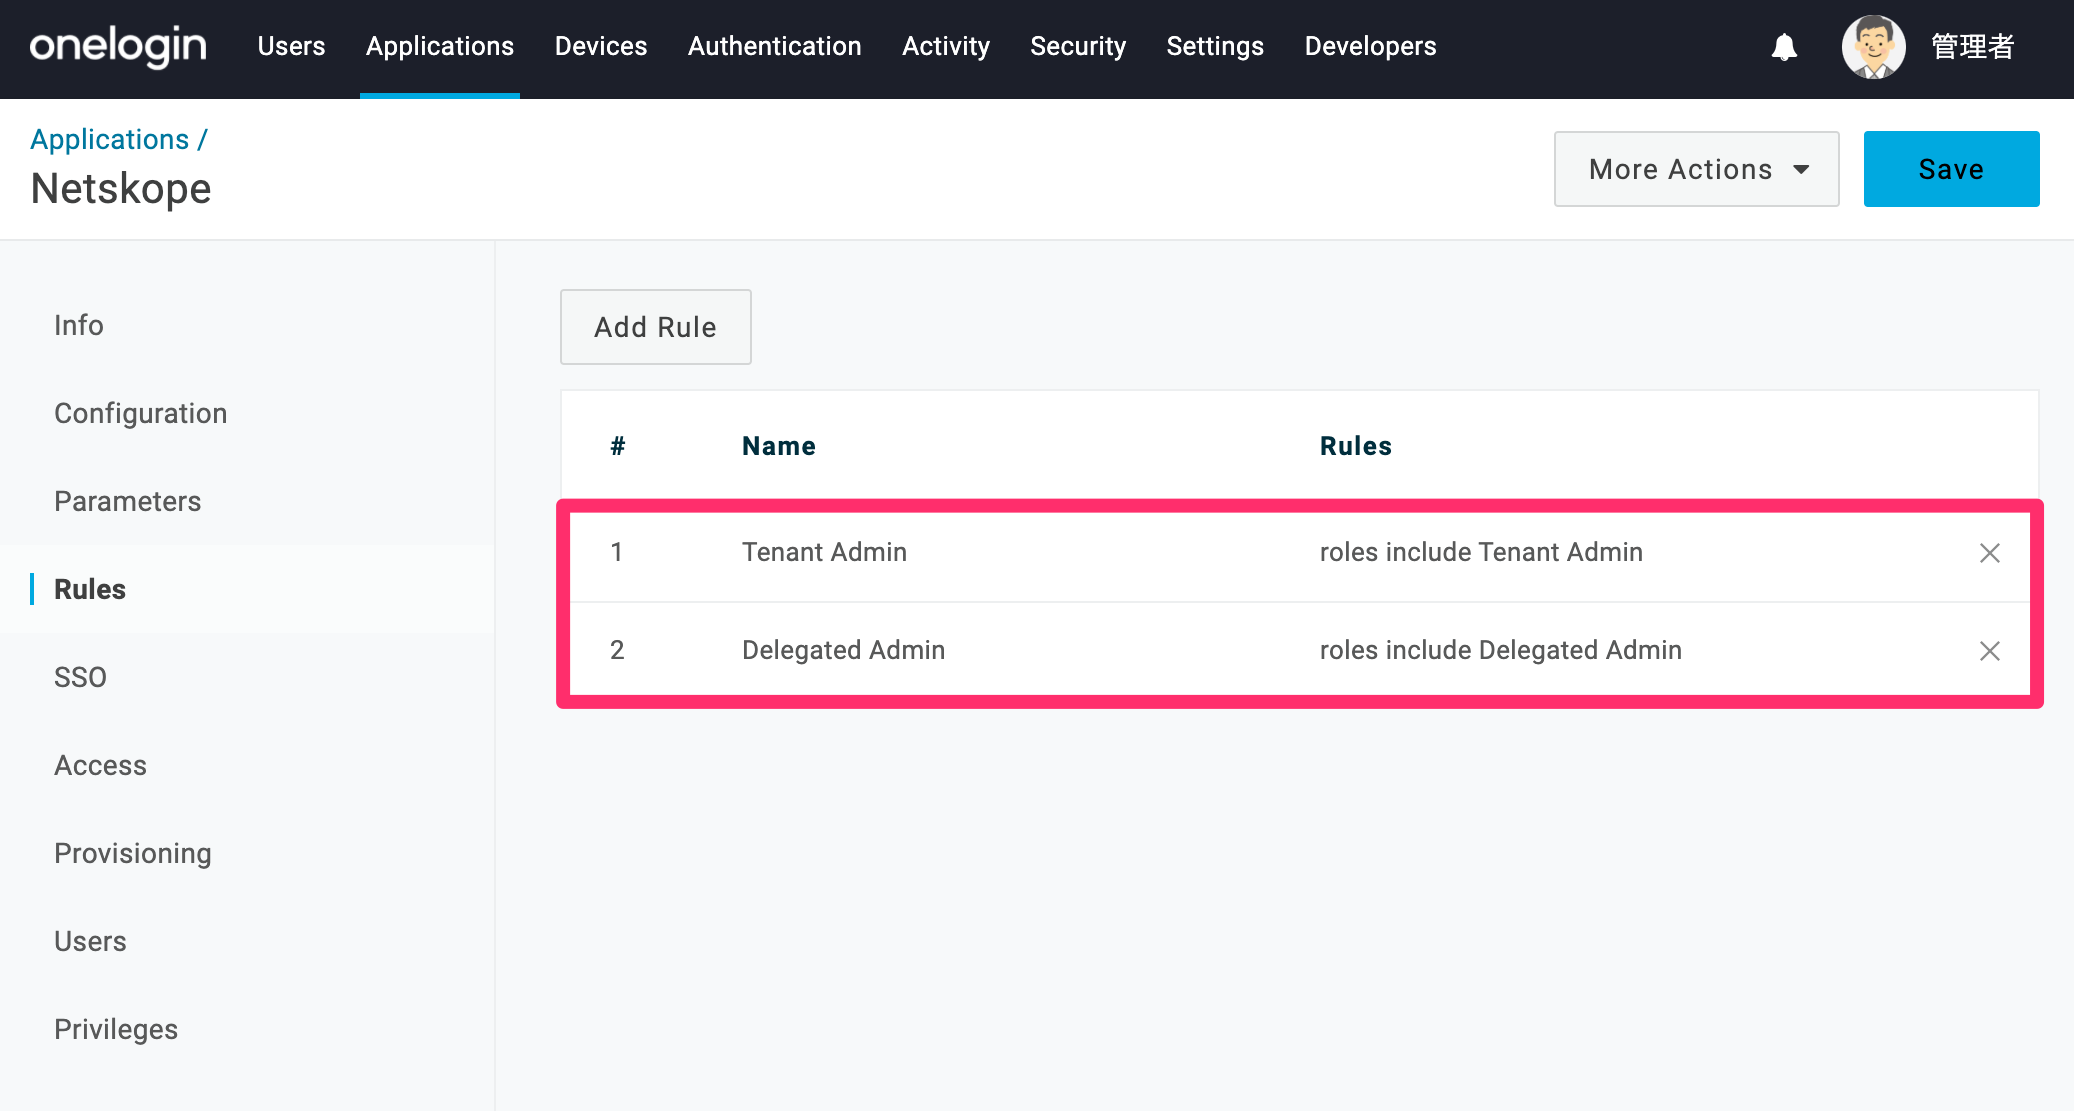Viewport: 2074px width, 1111px height.
Task: Switch to the SSO tab
Action: point(80,677)
